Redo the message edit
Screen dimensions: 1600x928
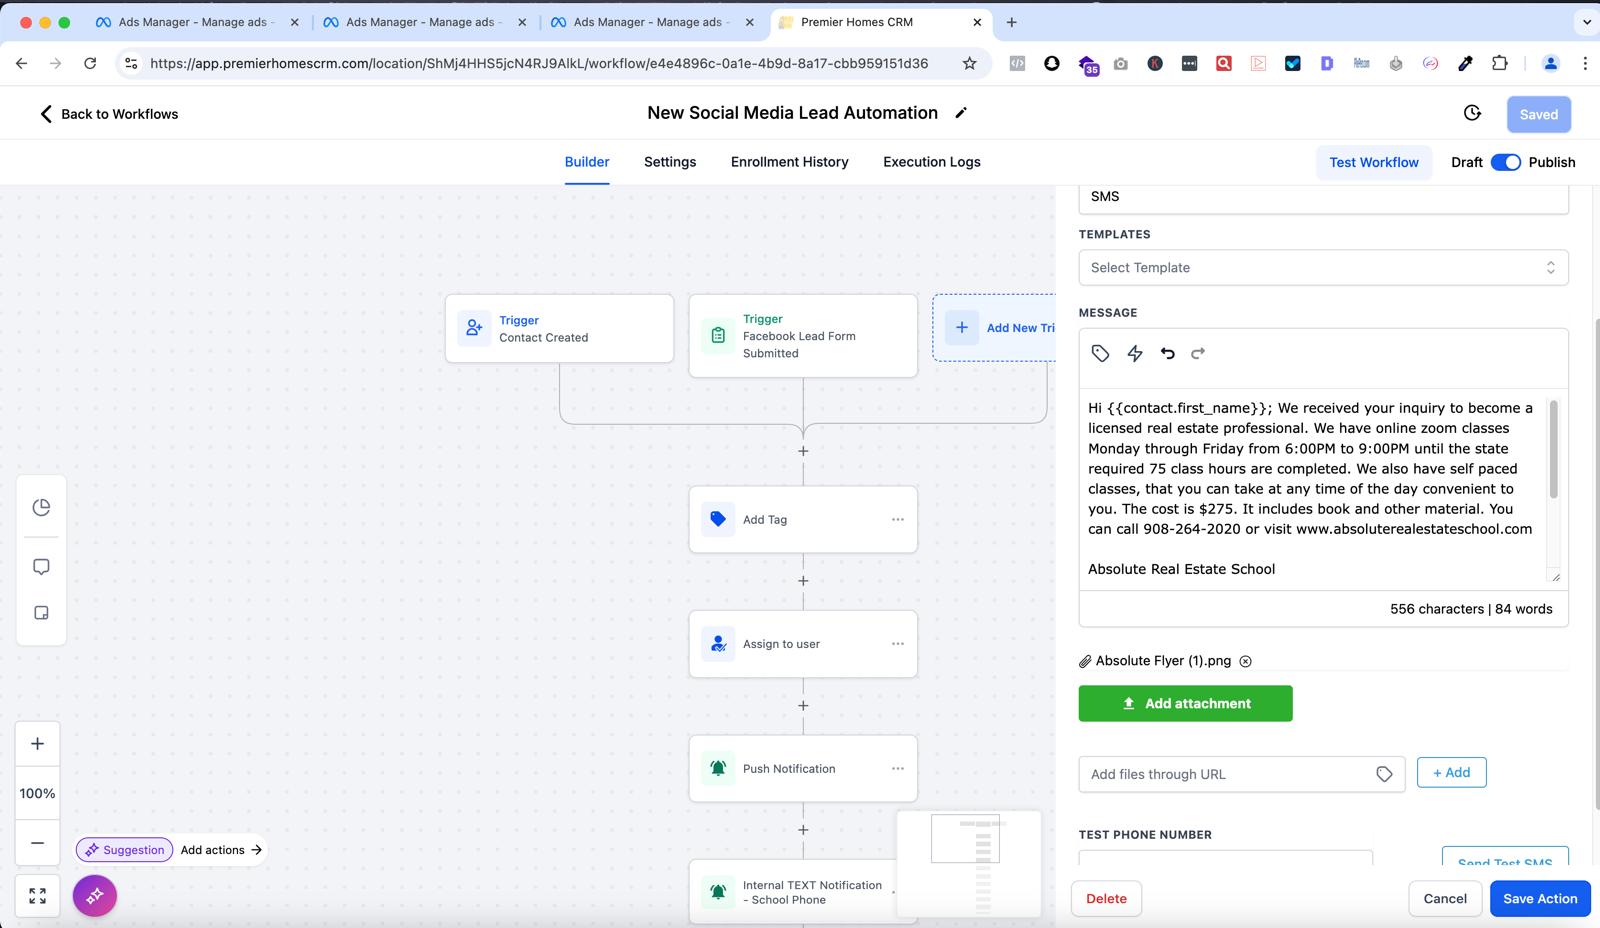pos(1198,353)
